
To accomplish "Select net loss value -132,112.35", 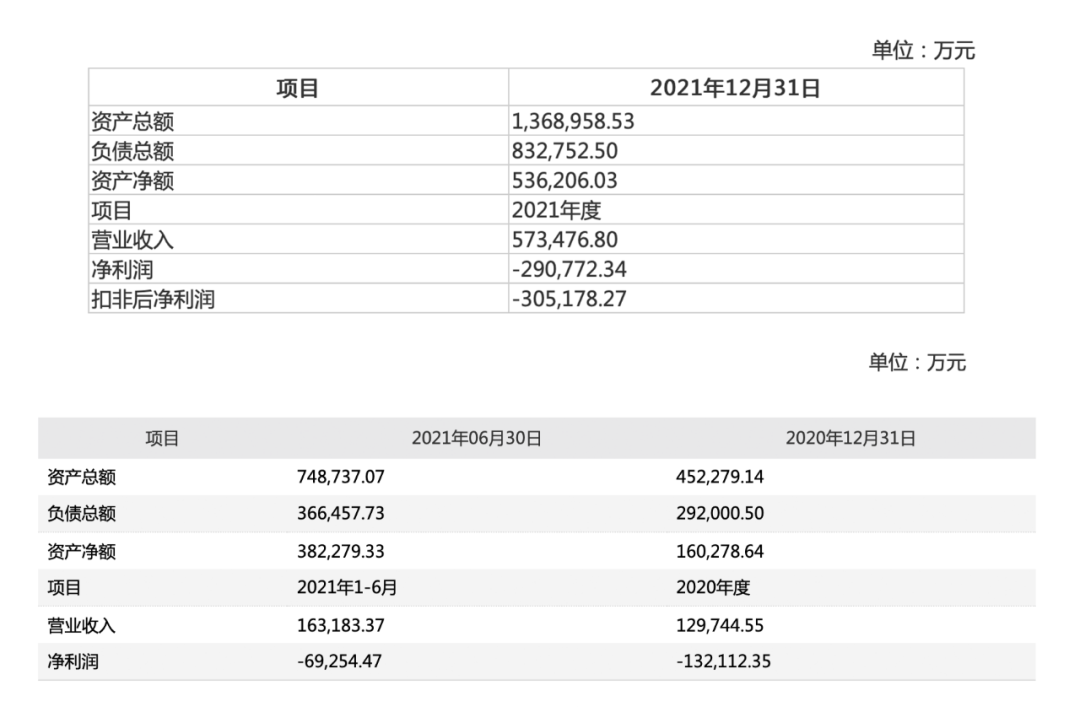I will (x=723, y=662).
